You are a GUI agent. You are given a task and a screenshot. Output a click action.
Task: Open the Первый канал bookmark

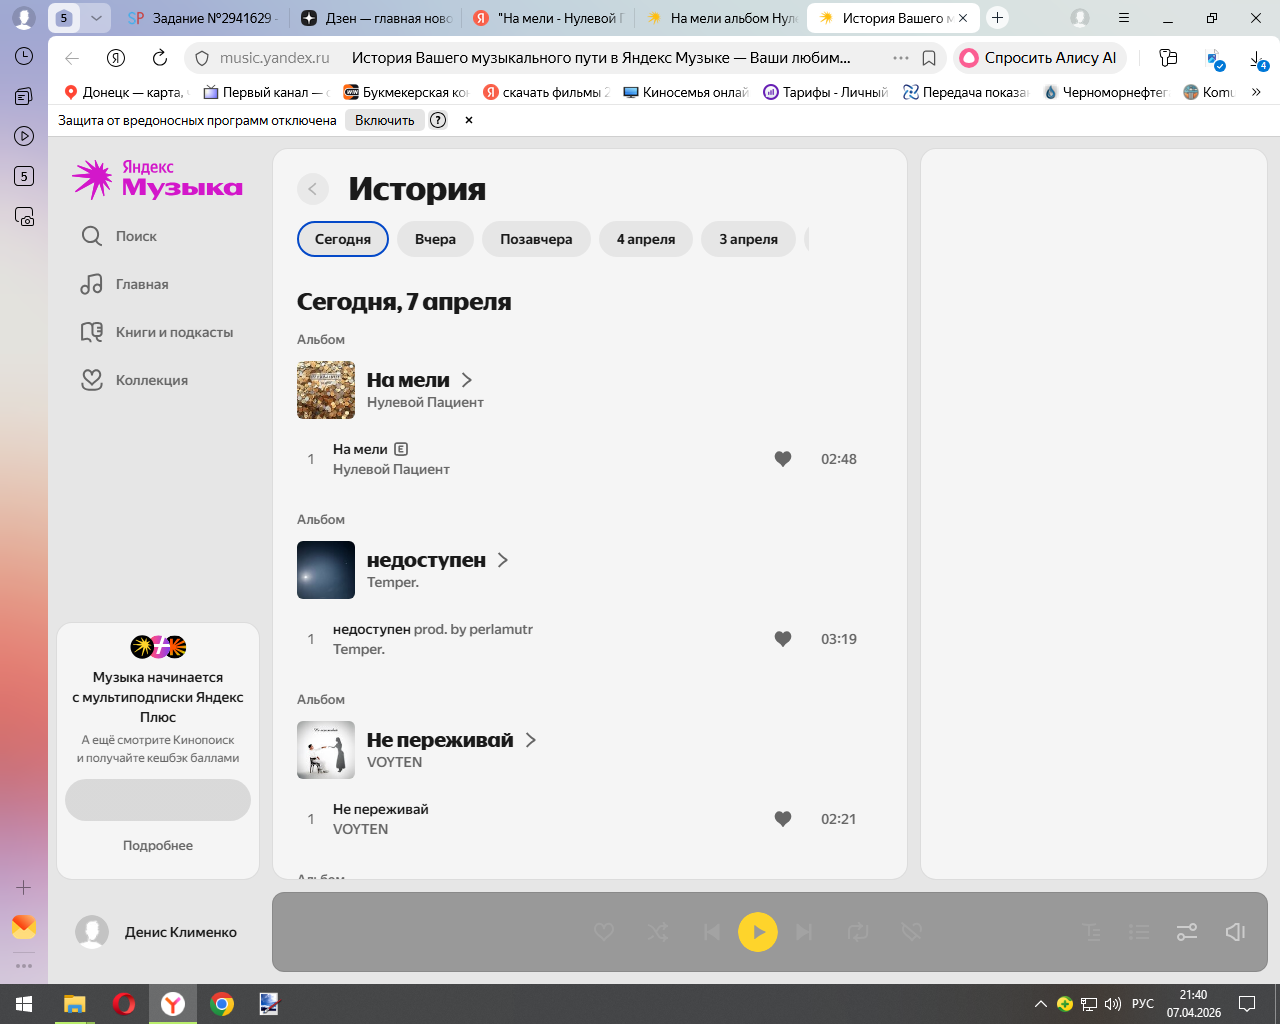coord(265,92)
